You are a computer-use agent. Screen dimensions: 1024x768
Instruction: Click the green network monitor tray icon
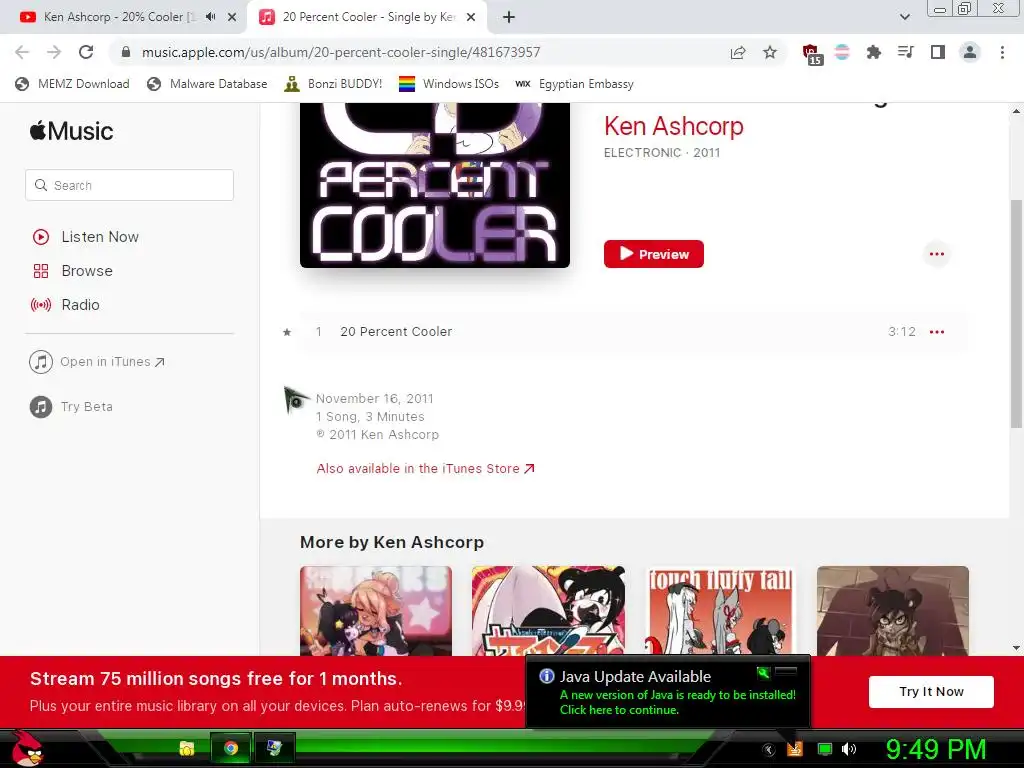pyautogui.click(x=825, y=749)
